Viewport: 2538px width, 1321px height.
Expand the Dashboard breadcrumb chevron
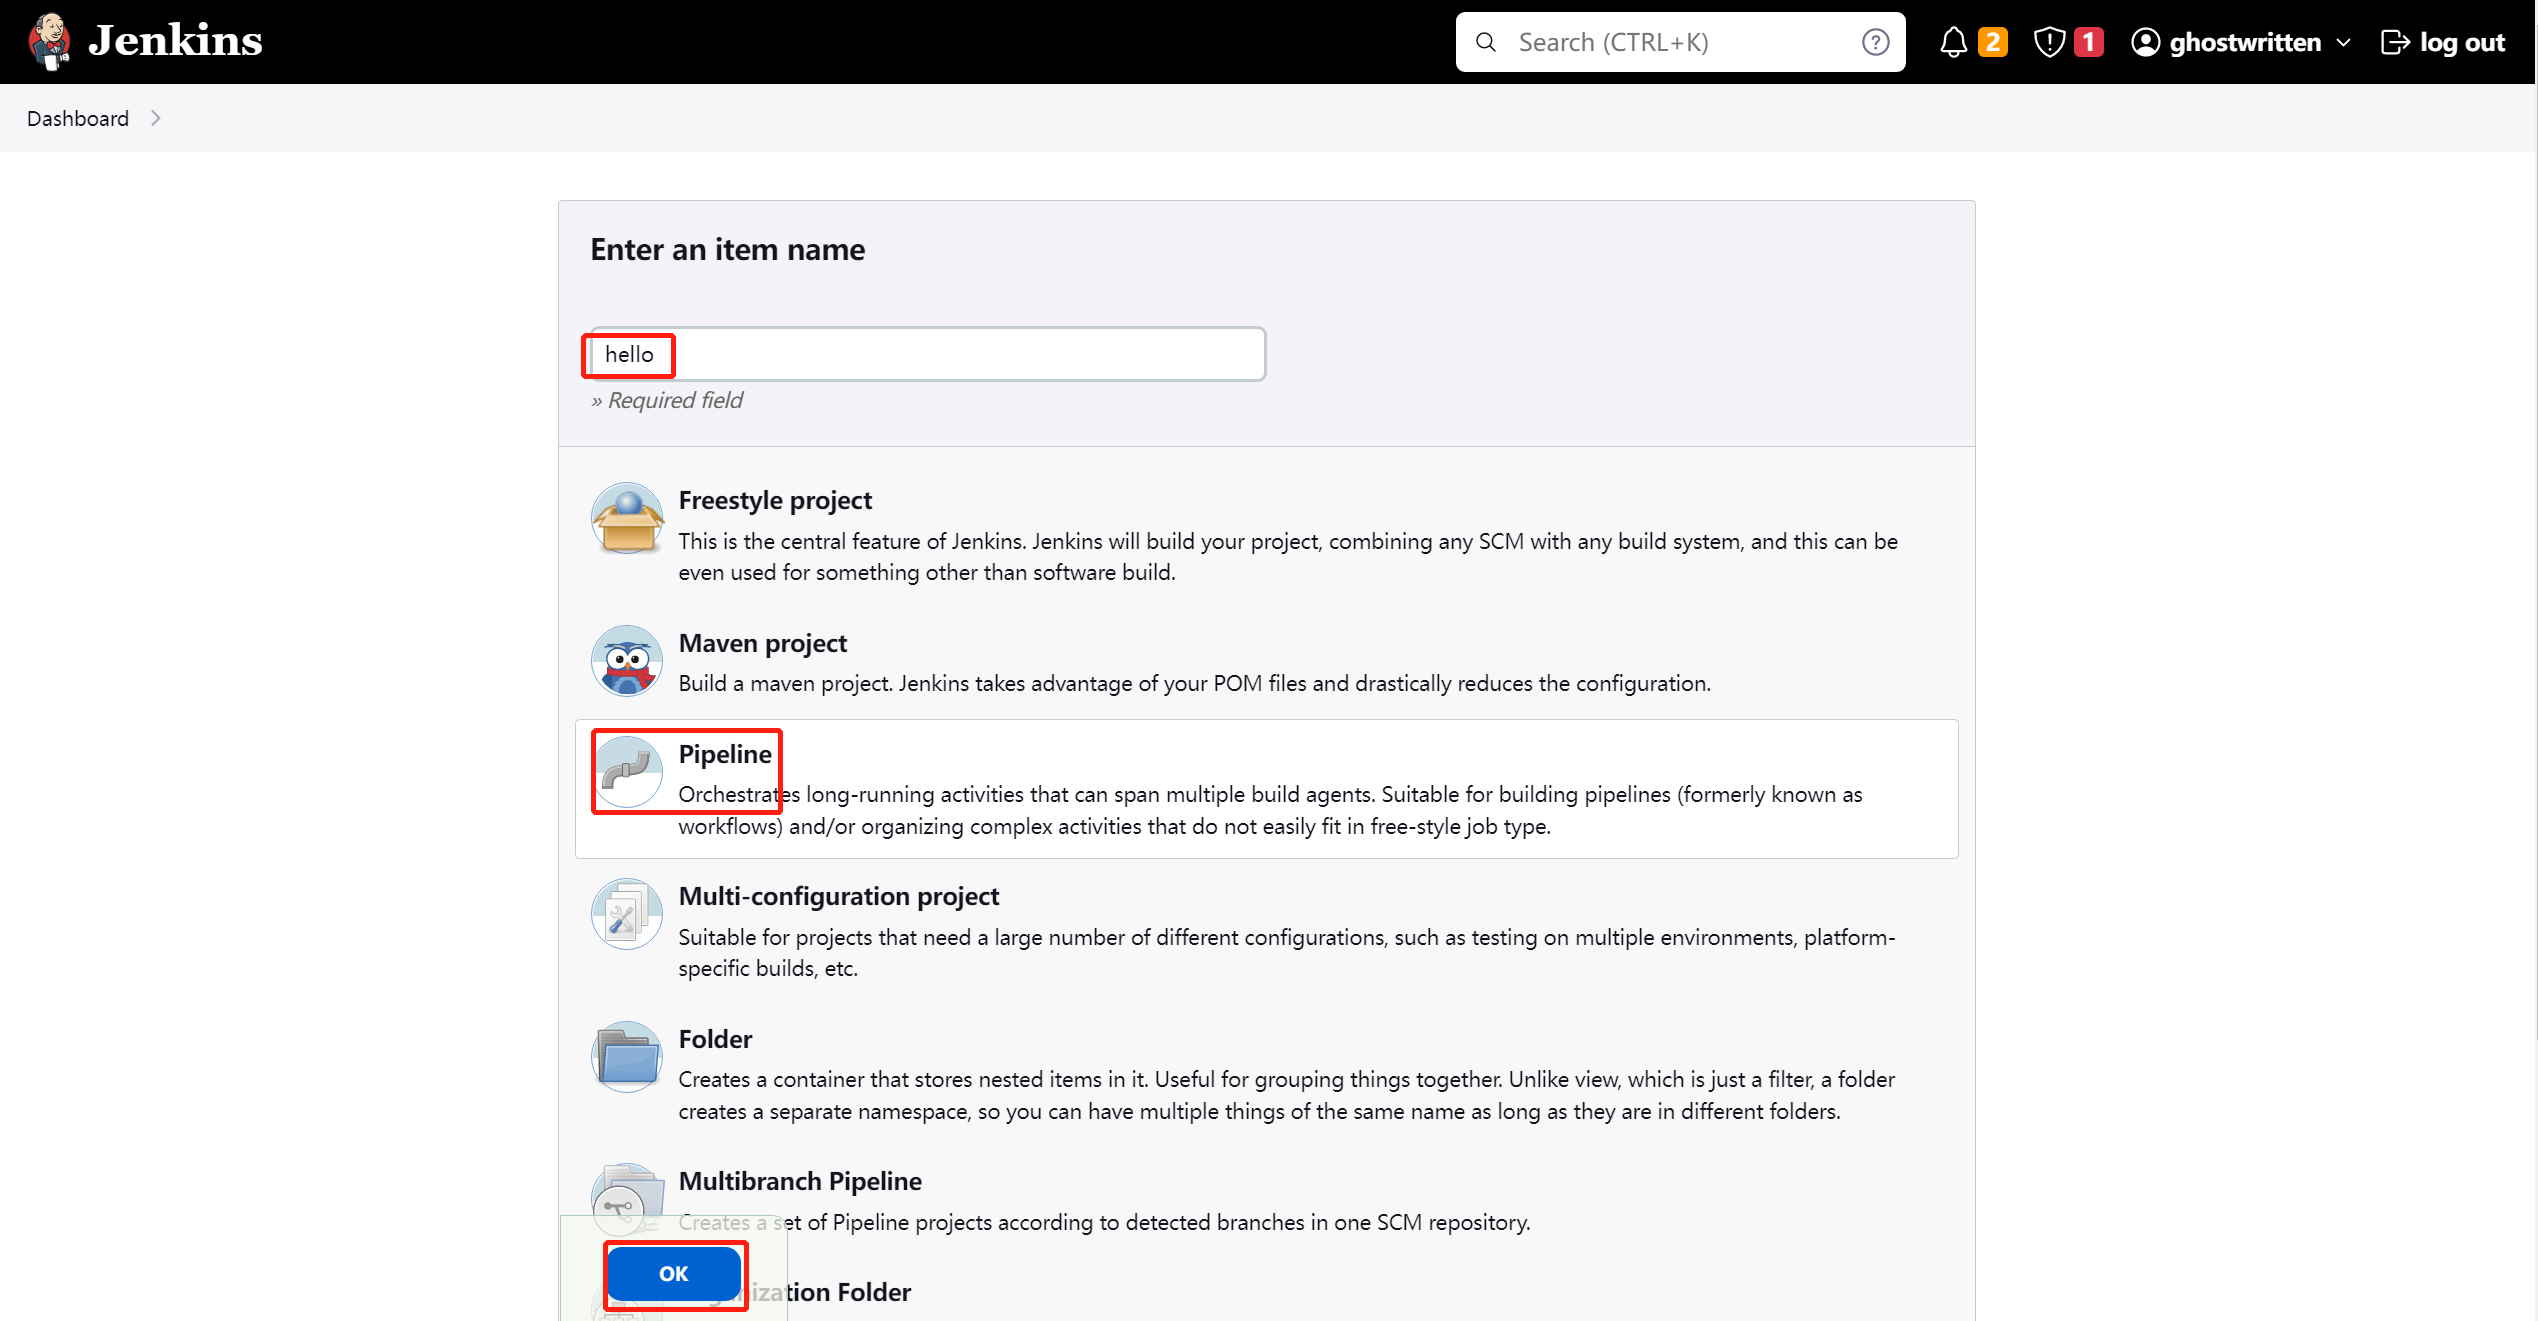click(x=155, y=118)
